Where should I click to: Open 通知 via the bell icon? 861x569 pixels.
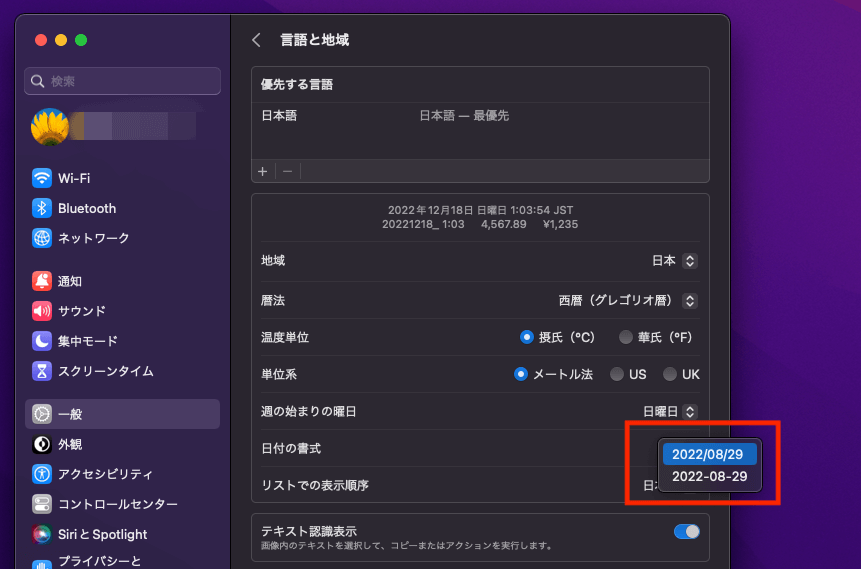click(42, 281)
